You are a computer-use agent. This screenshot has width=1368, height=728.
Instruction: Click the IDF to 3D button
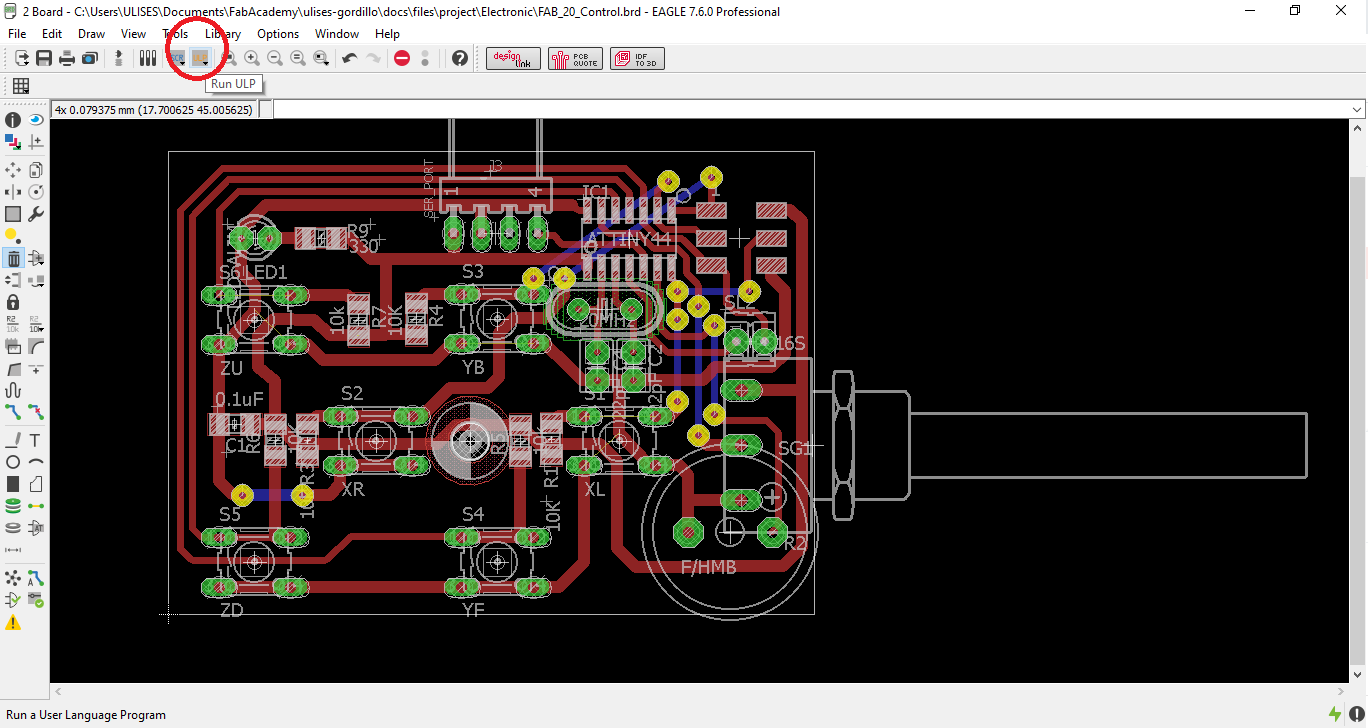pos(637,59)
